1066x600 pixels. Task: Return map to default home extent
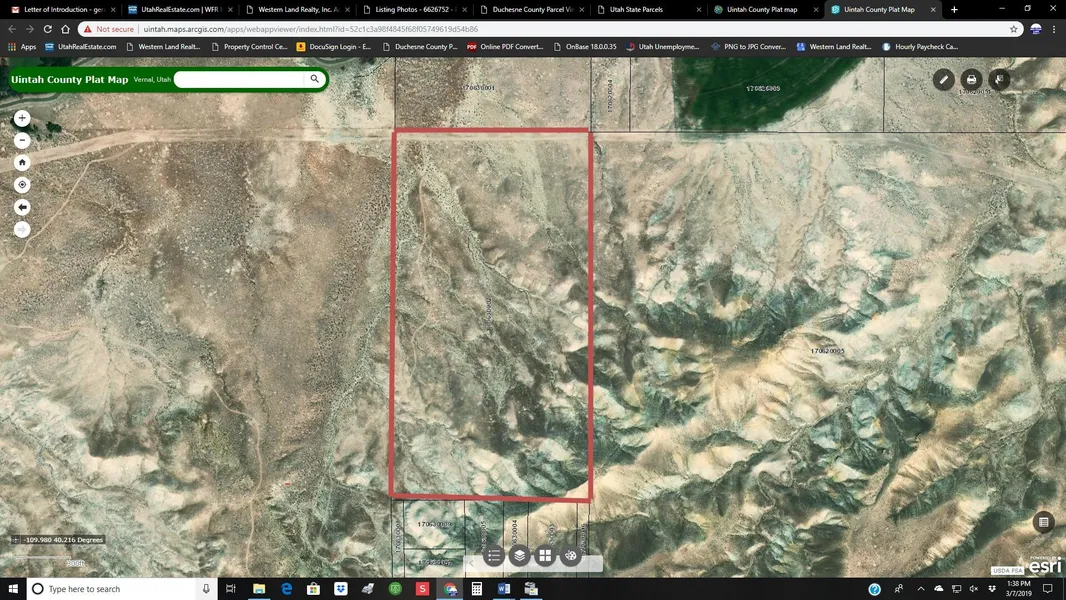22,162
